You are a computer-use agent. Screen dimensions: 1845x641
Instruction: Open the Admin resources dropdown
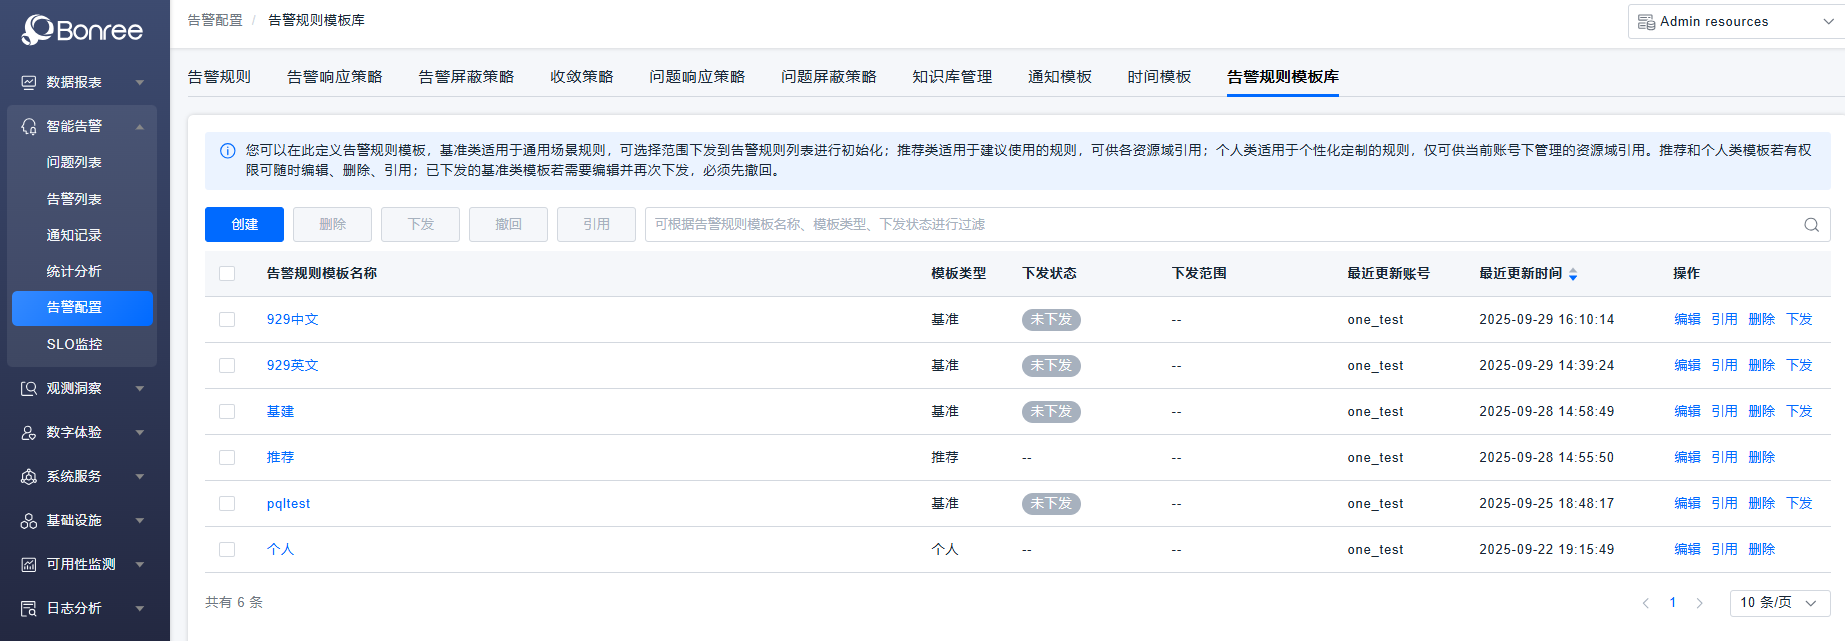[x=1735, y=22]
